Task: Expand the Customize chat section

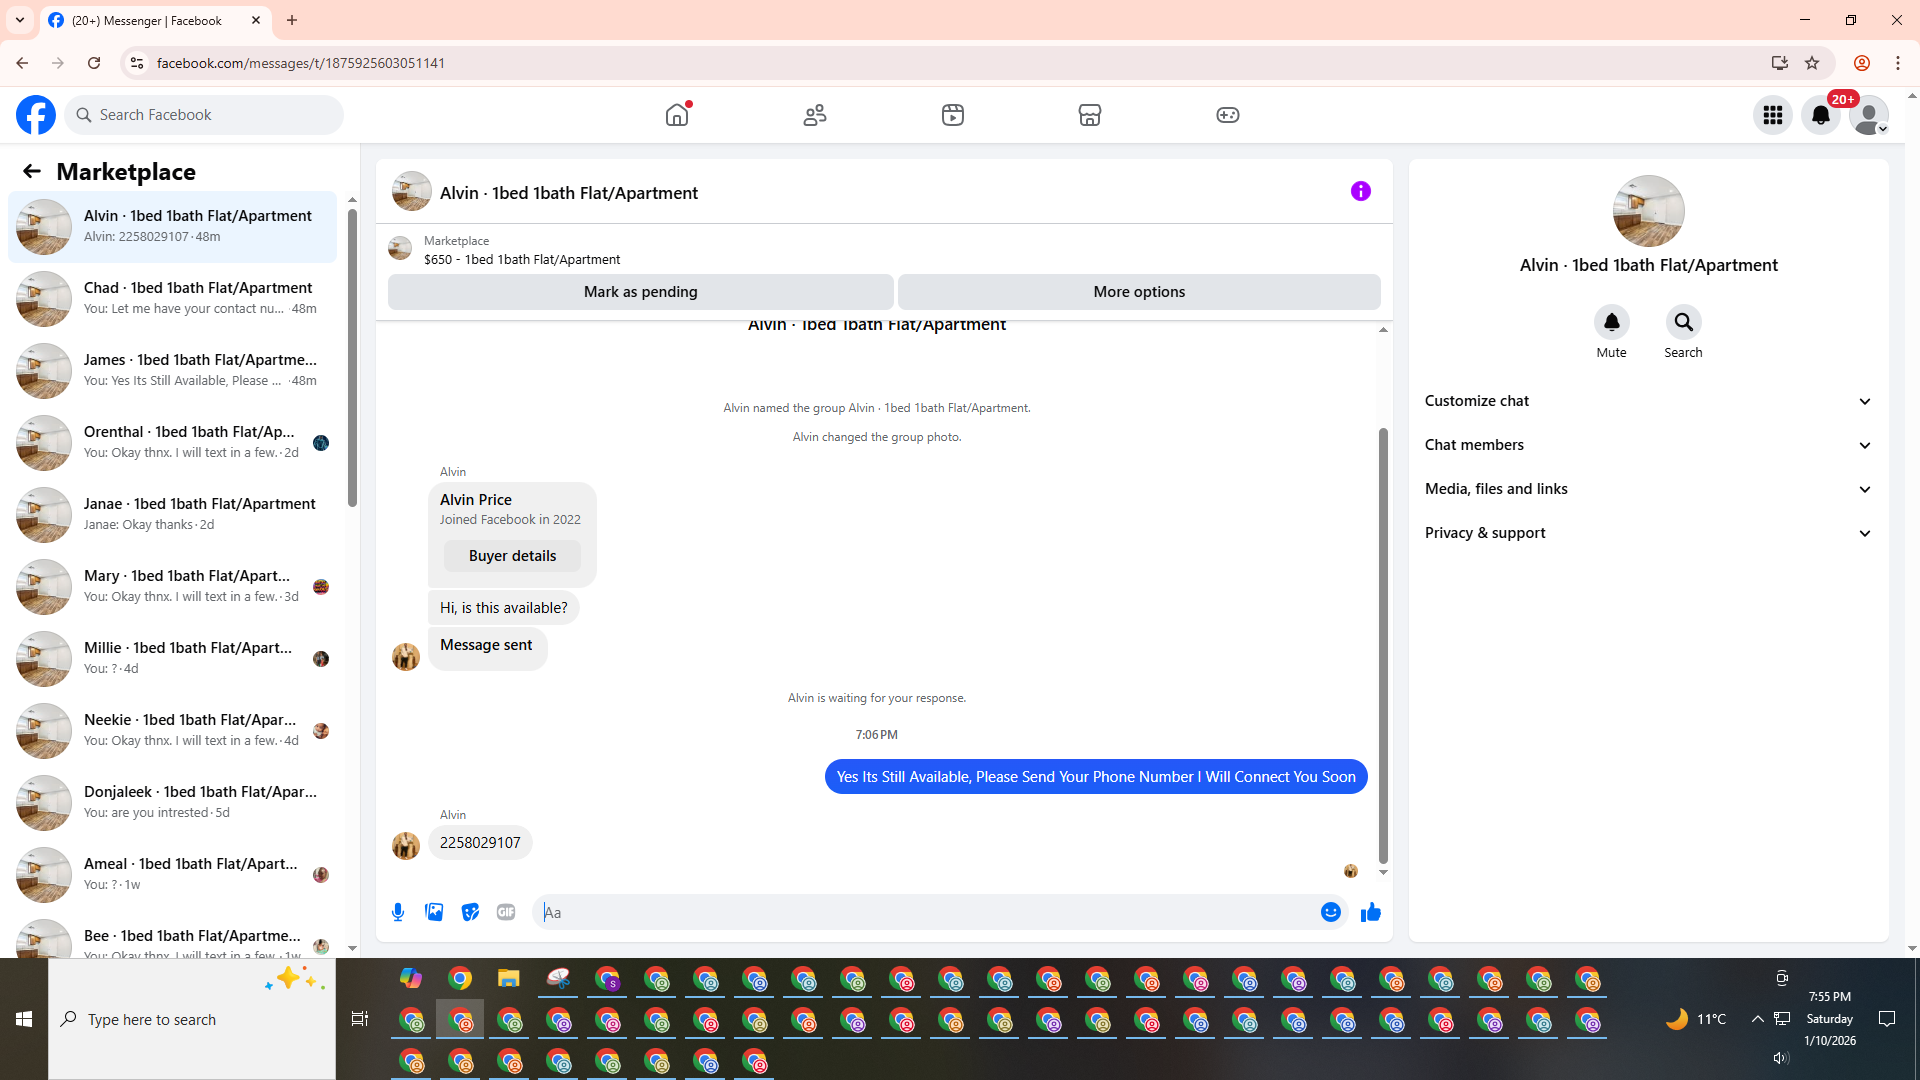Action: point(1648,401)
